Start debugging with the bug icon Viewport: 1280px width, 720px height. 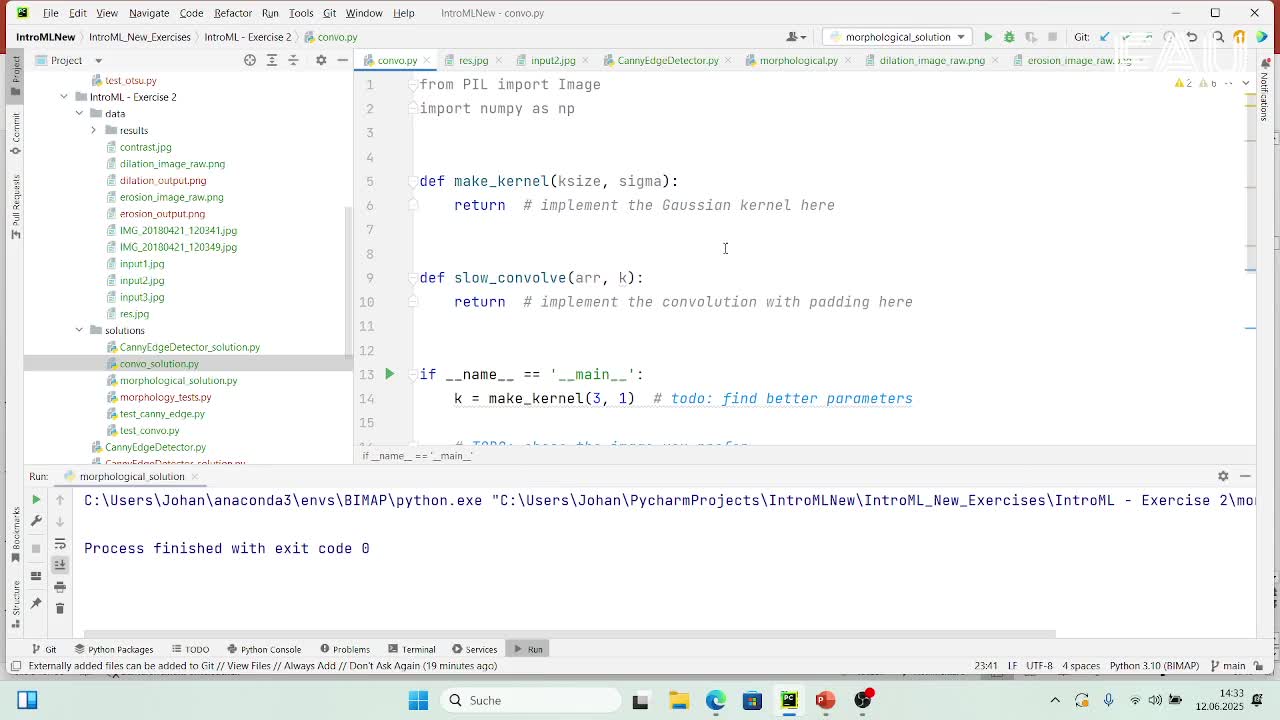point(1009,37)
